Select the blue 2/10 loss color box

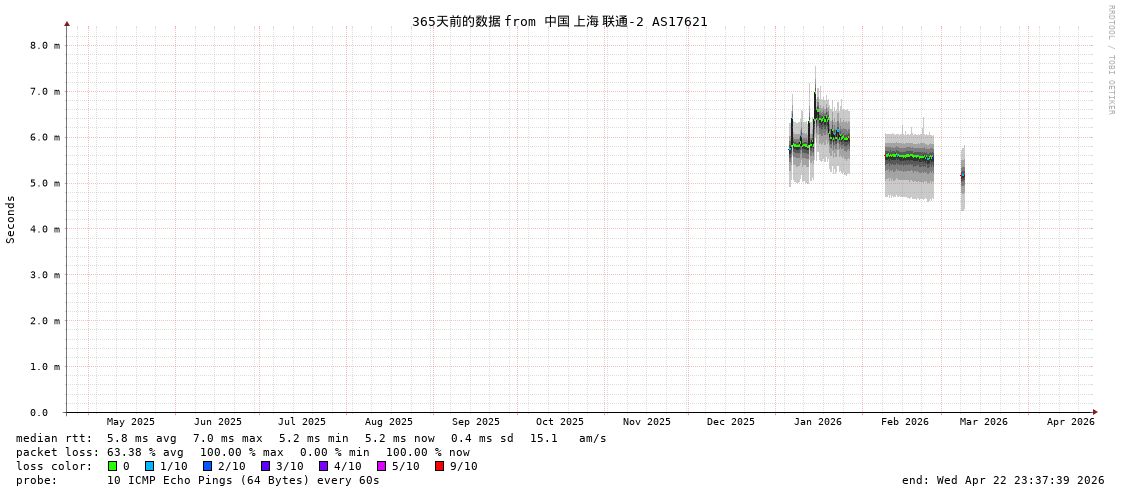point(207,466)
